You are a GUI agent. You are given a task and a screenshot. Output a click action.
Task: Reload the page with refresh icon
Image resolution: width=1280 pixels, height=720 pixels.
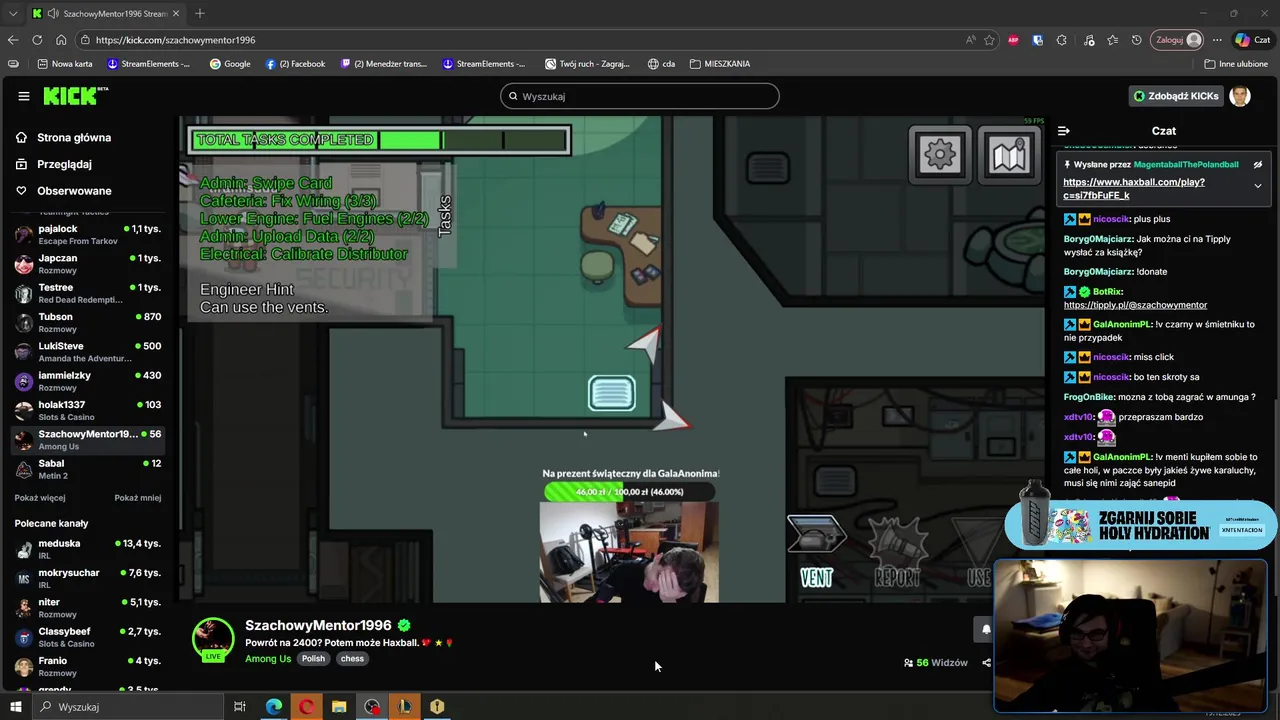[x=37, y=40]
